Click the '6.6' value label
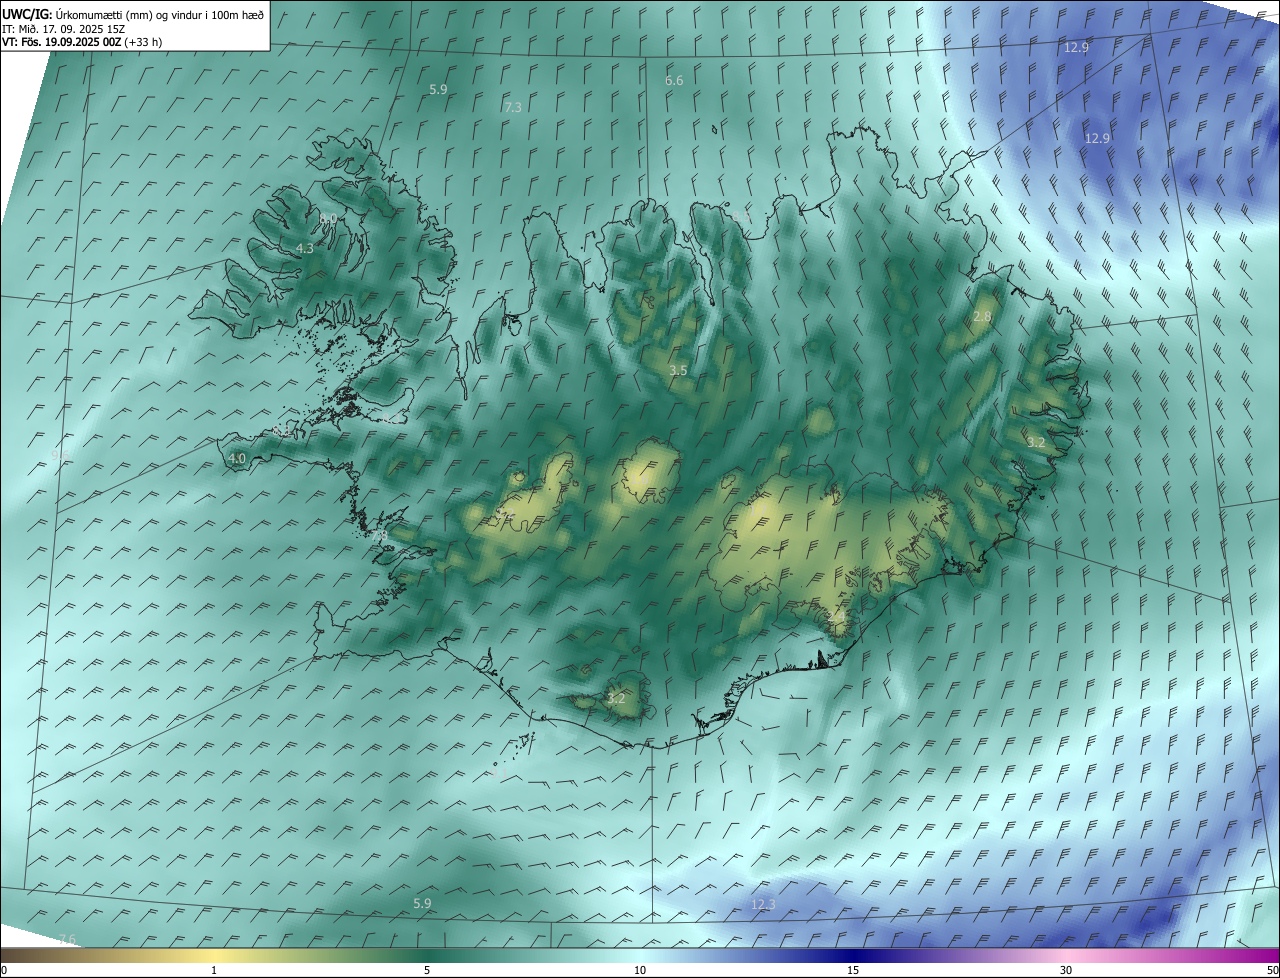The image size is (1280, 978). click(674, 80)
